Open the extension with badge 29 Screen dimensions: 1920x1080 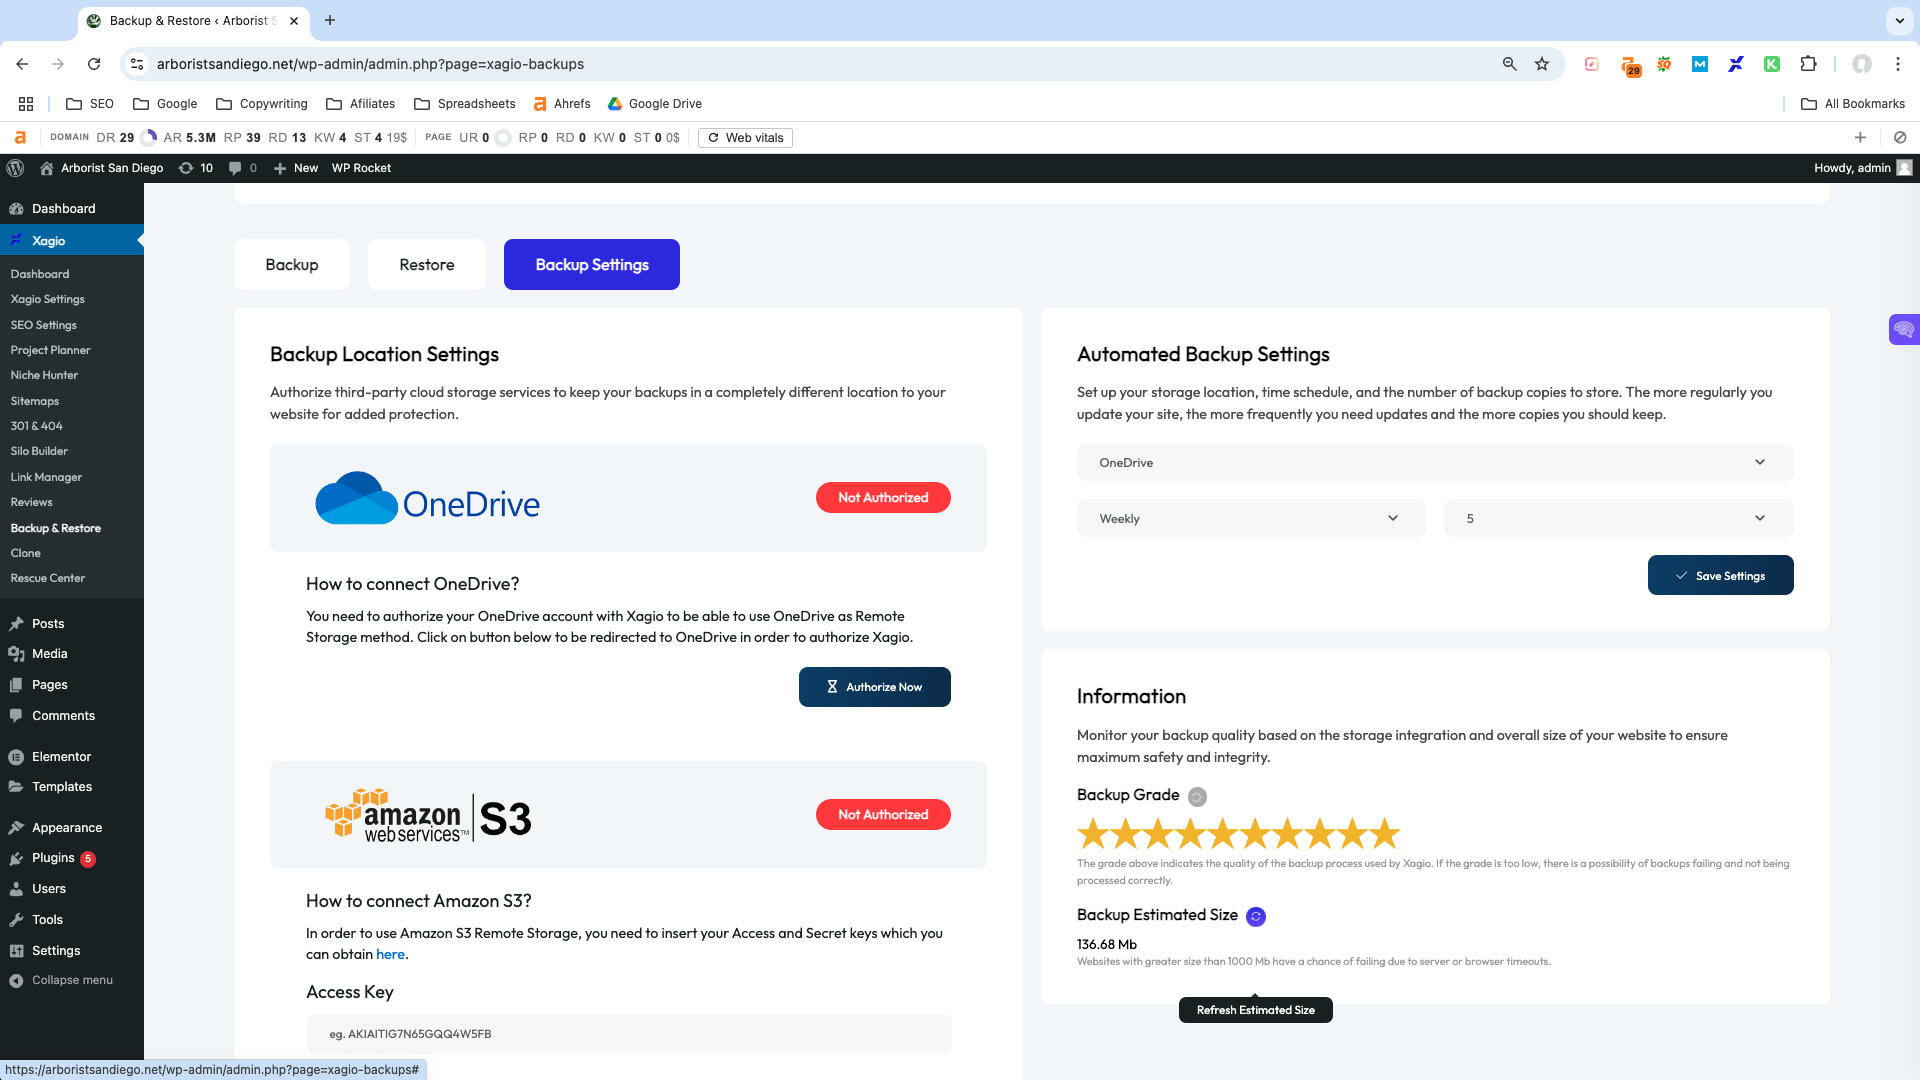click(x=1630, y=66)
